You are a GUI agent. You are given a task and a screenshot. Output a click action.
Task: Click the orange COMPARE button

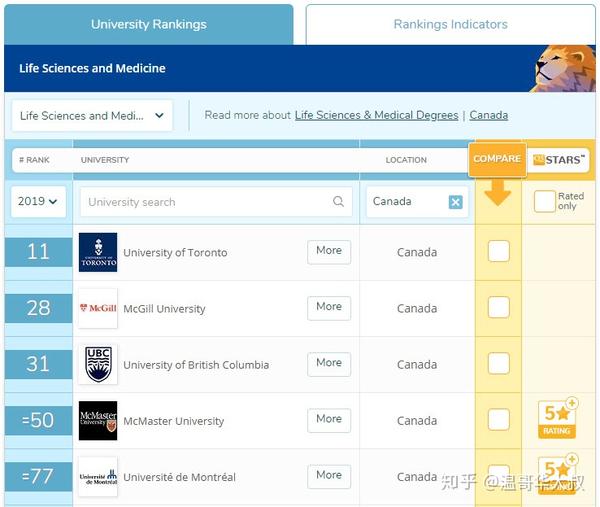[497, 159]
